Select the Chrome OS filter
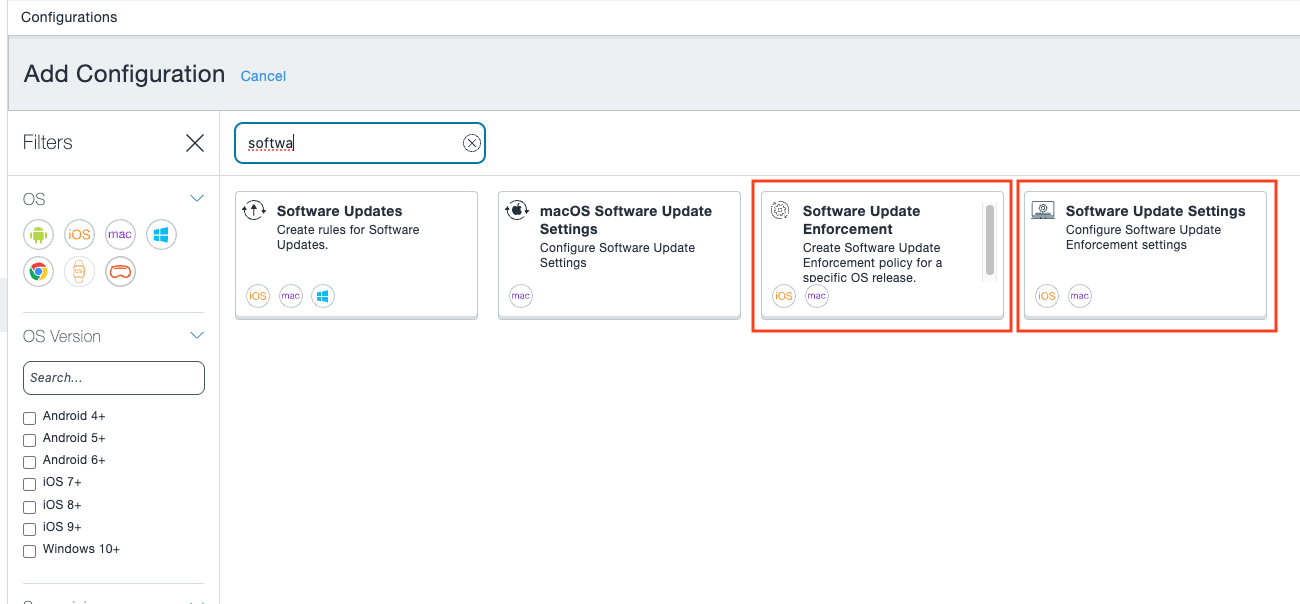The image size is (1300, 604). [38, 271]
